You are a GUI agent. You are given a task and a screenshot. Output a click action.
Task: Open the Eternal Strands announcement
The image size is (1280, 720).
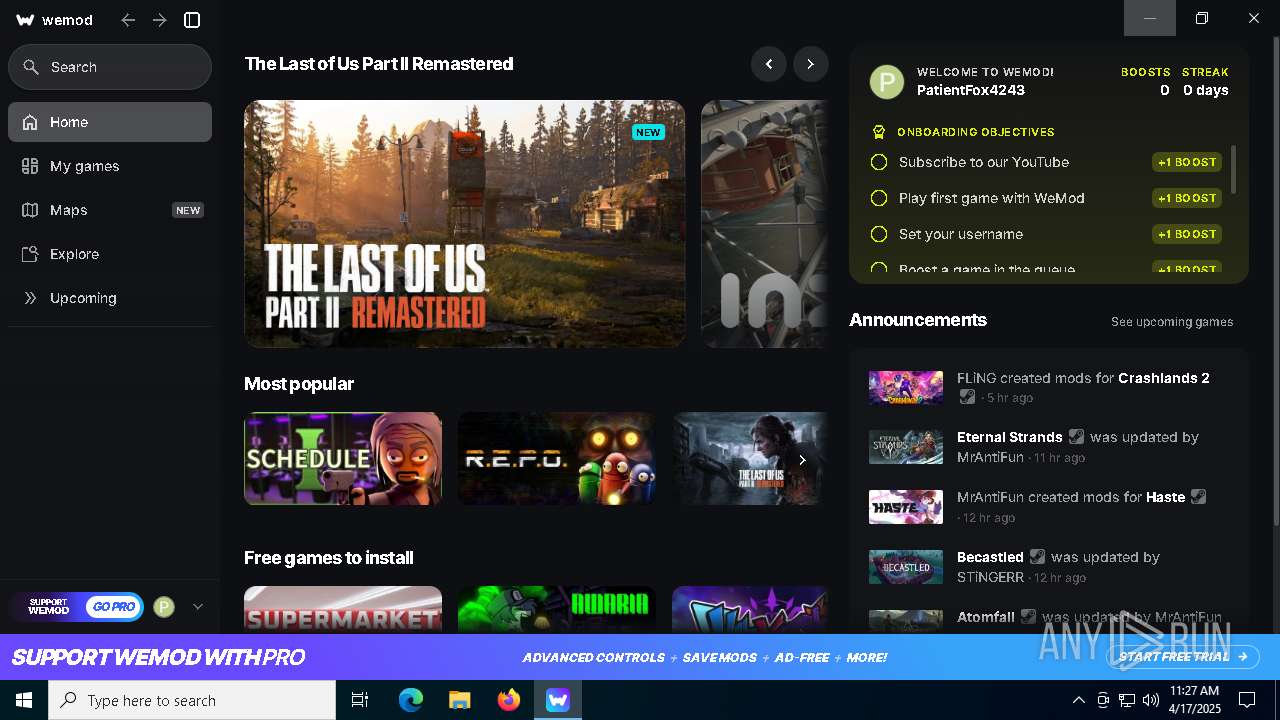1048,447
